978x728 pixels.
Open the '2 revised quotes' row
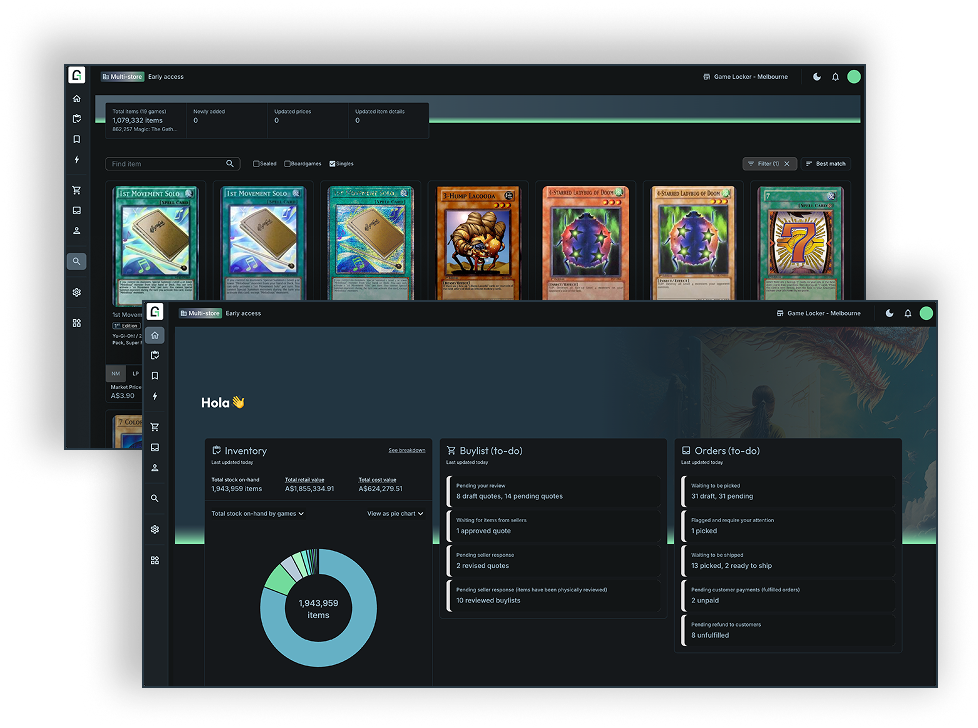click(553, 561)
